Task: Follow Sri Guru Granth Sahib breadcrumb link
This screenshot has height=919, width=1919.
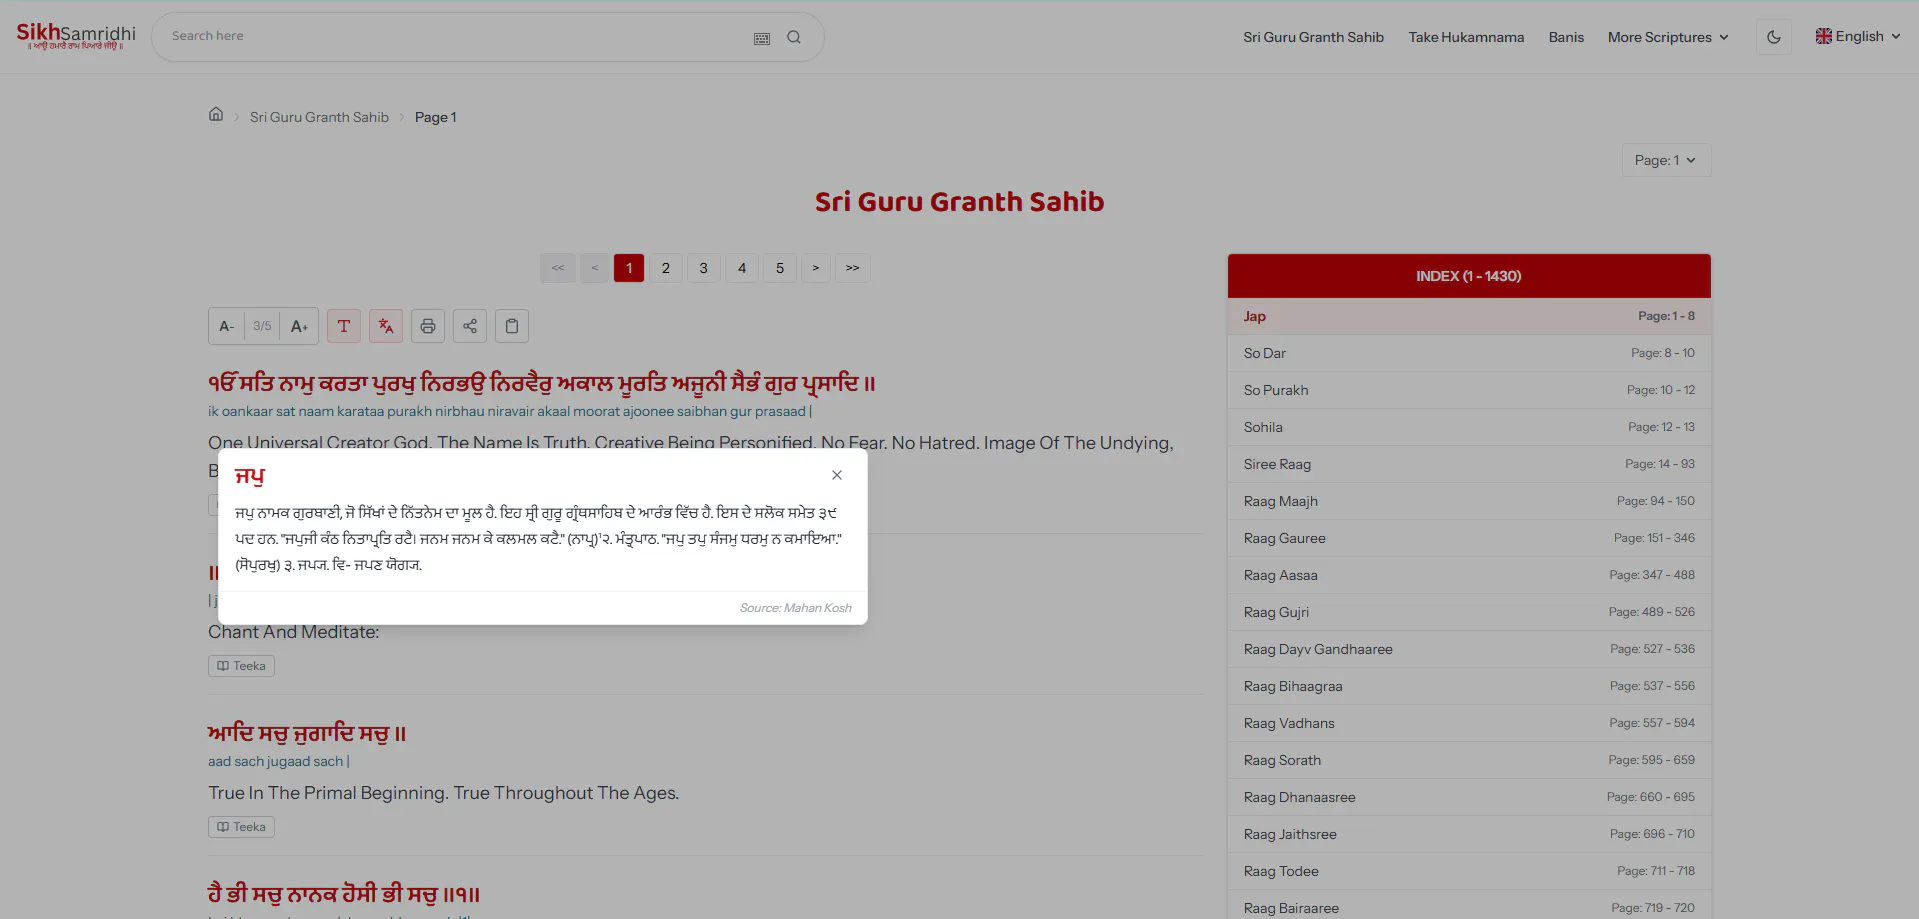Action: click(319, 117)
